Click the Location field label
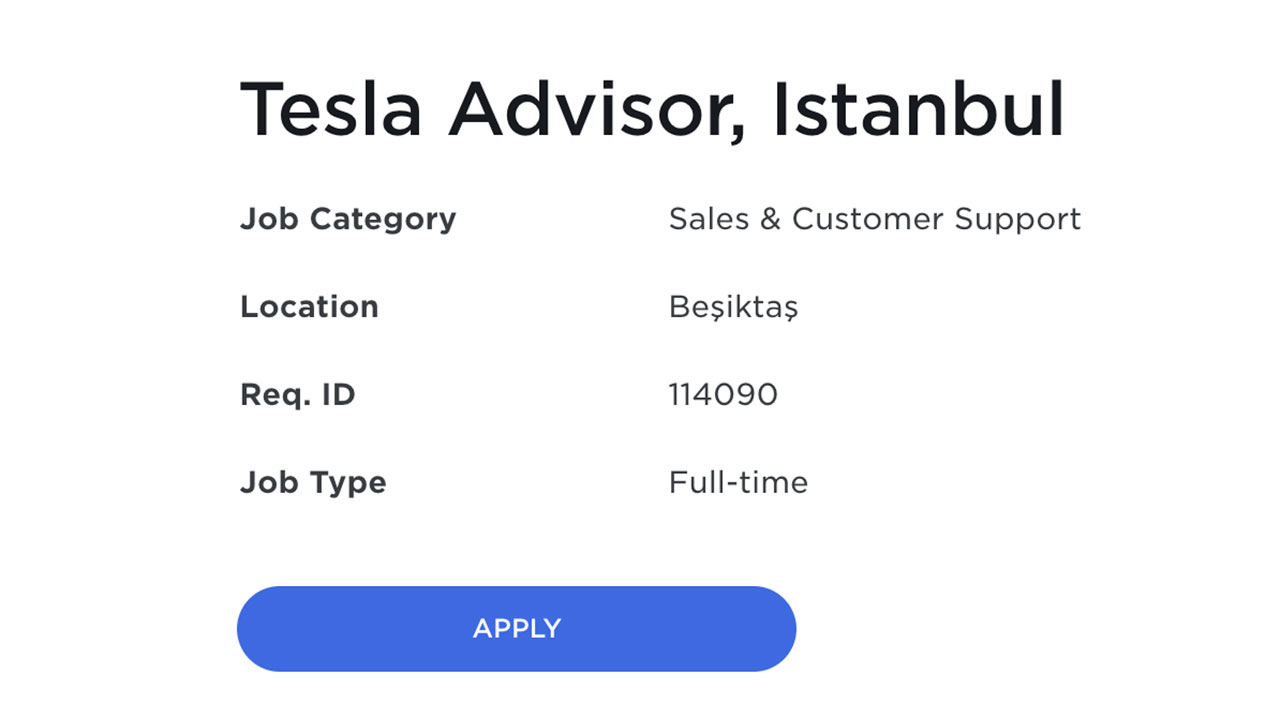The image size is (1280, 720). click(309, 307)
